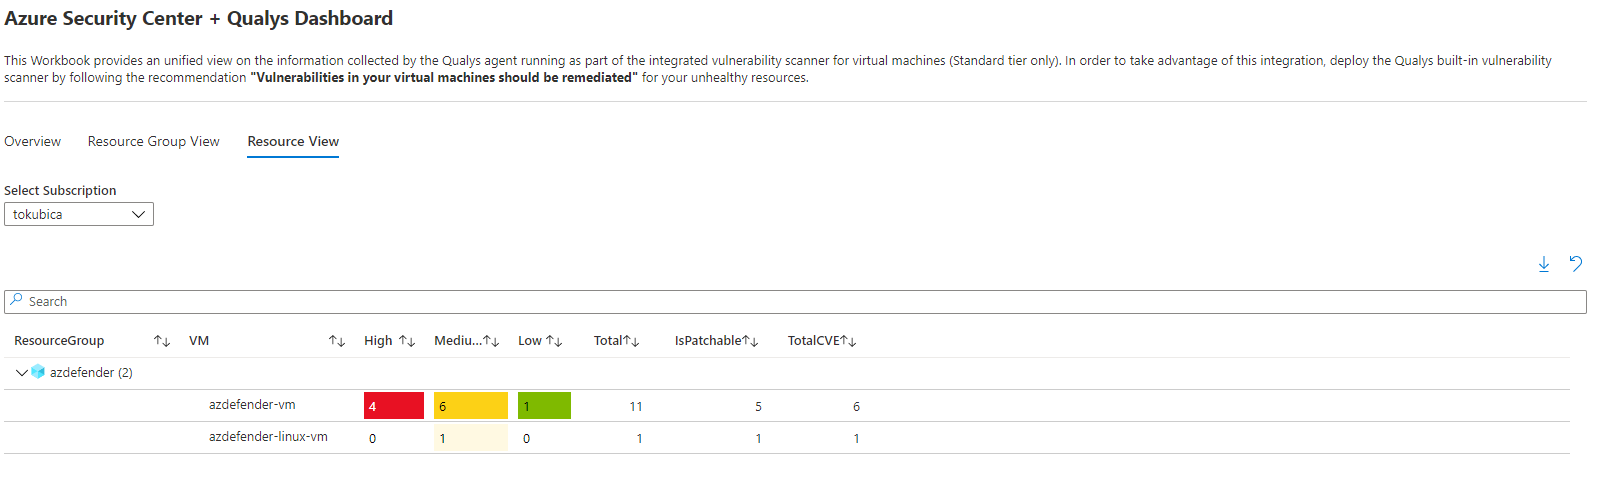The width and height of the screenshot is (1598, 490).
Task: Sort by ResourceGroup column arrows
Action: (162, 341)
